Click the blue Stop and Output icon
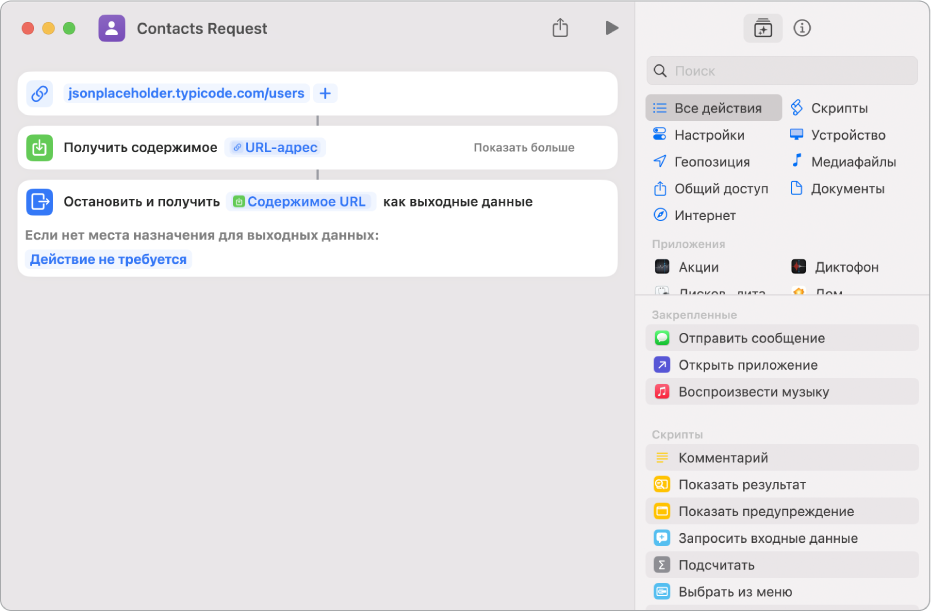The height and width of the screenshot is (612, 931). coord(39,202)
